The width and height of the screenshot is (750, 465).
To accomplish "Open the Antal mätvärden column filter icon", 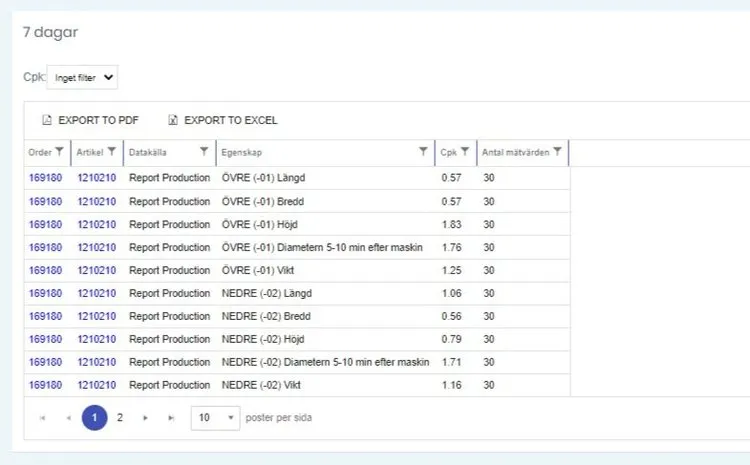I will pos(557,152).
